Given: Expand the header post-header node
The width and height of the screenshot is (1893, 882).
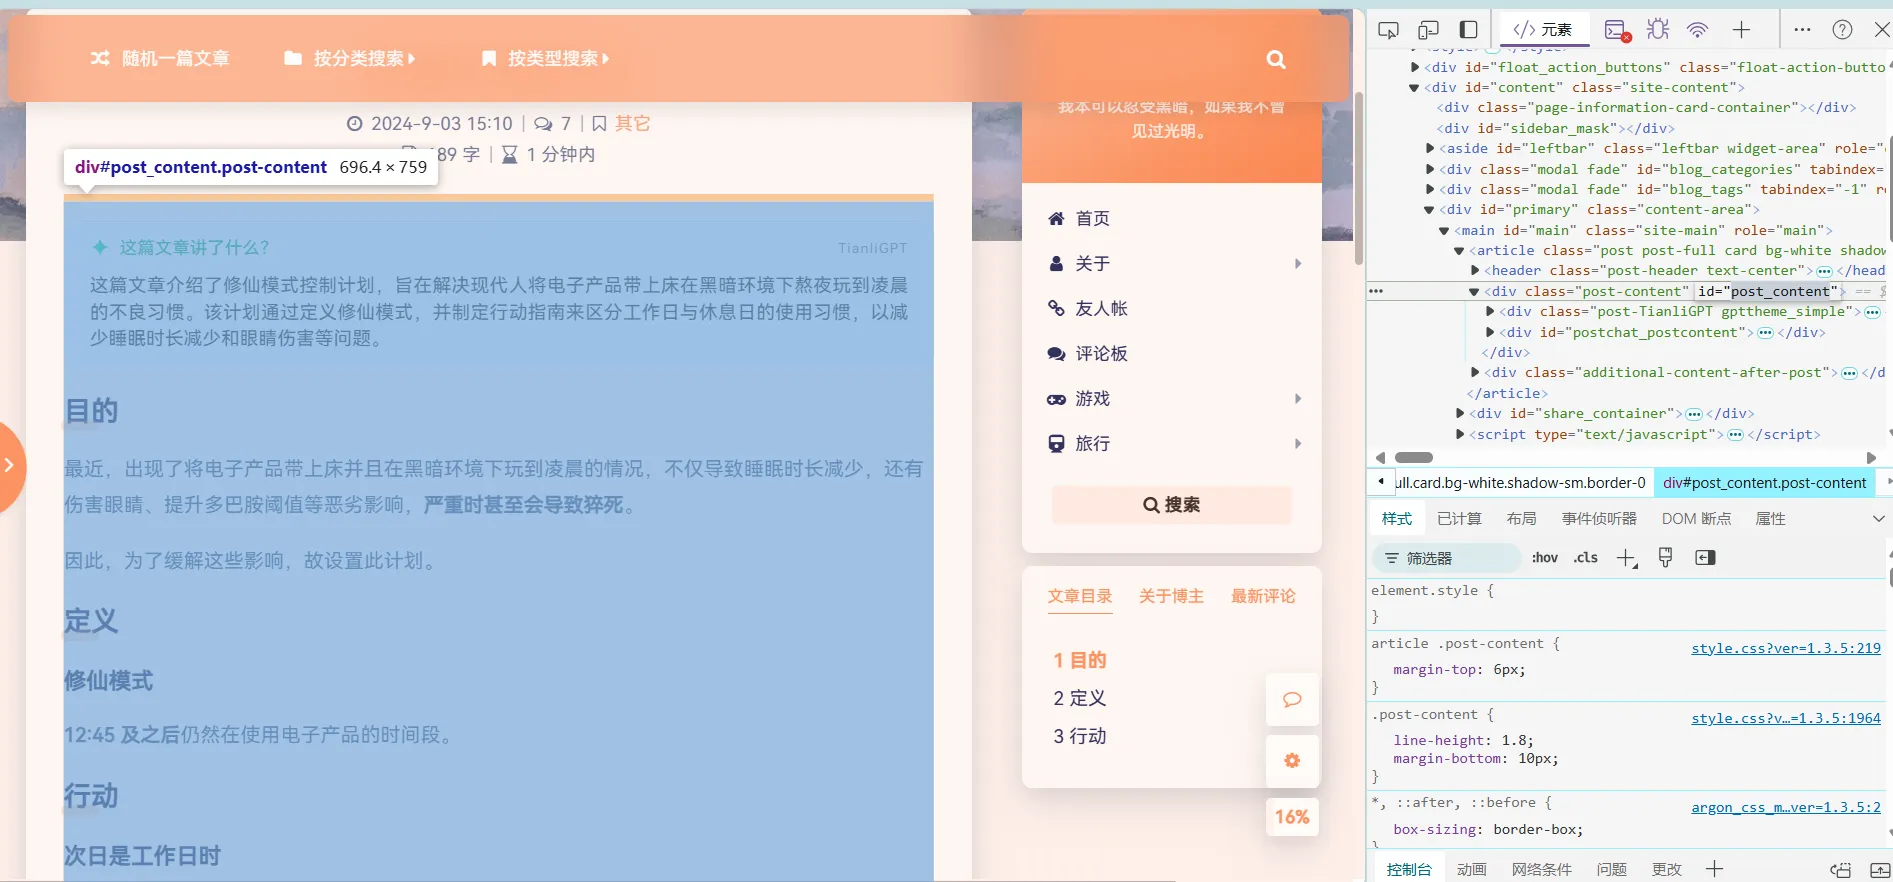Looking at the screenshot, I should (1475, 270).
